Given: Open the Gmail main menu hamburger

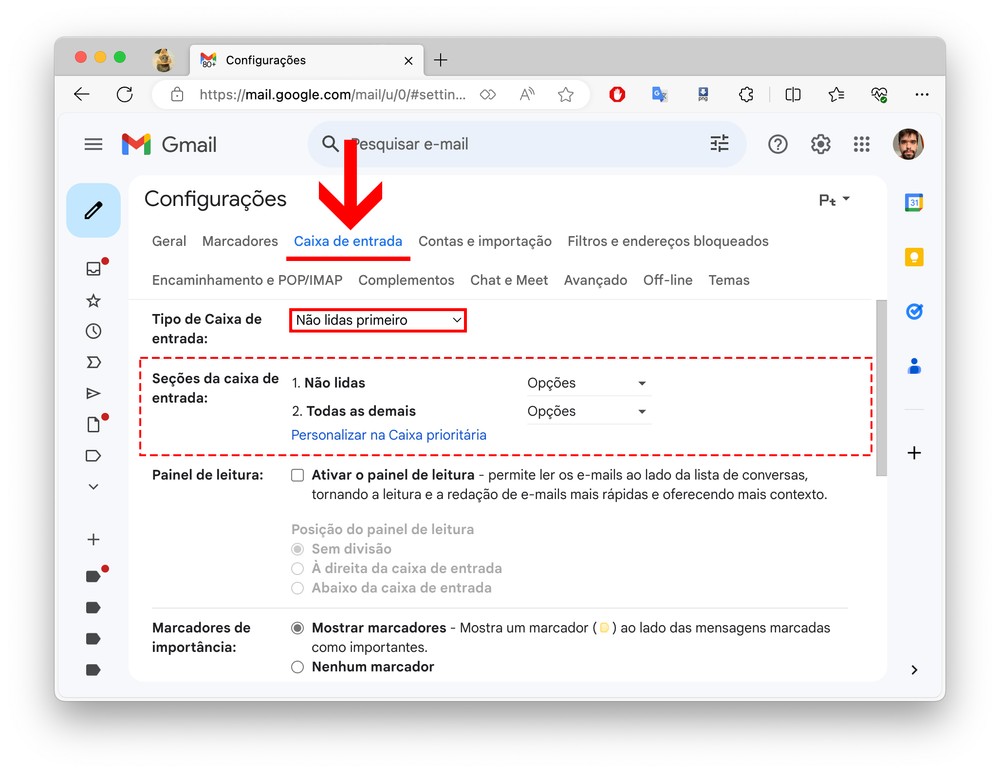Looking at the screenshot, I should pyautogui.click(x=93, y=144).
